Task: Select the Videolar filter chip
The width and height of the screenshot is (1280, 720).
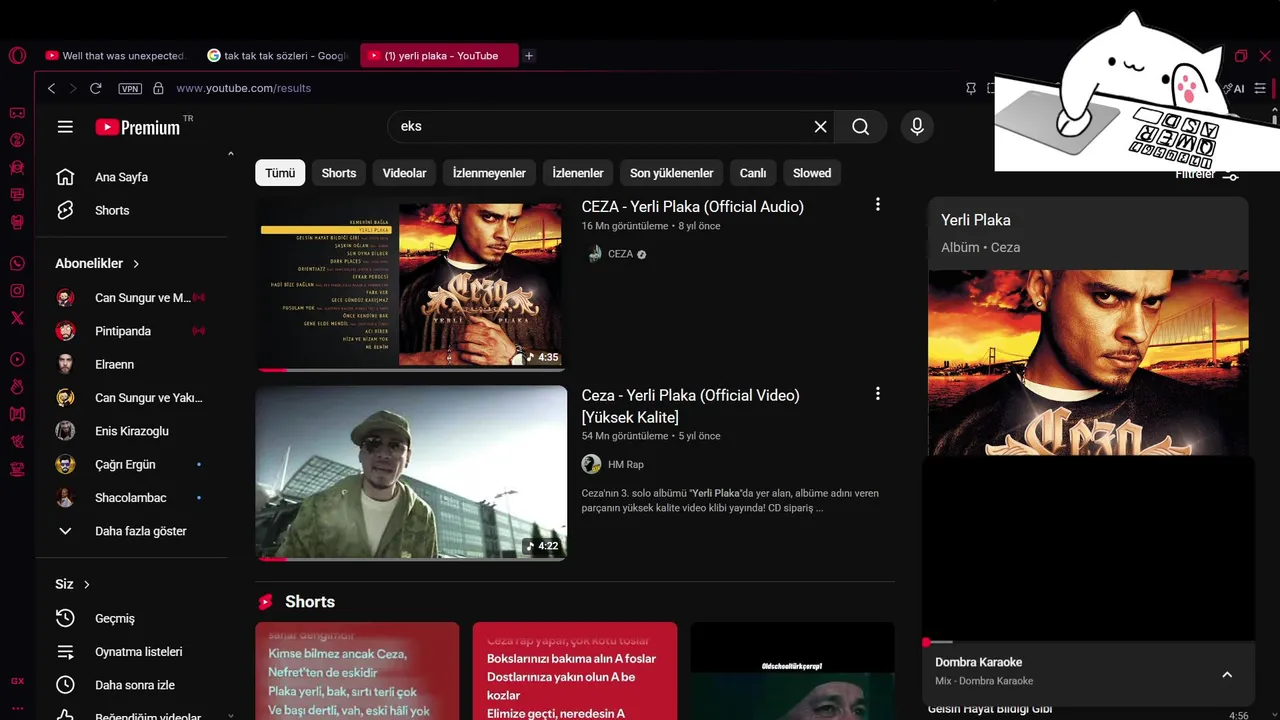Action: (x=405, y=173)
